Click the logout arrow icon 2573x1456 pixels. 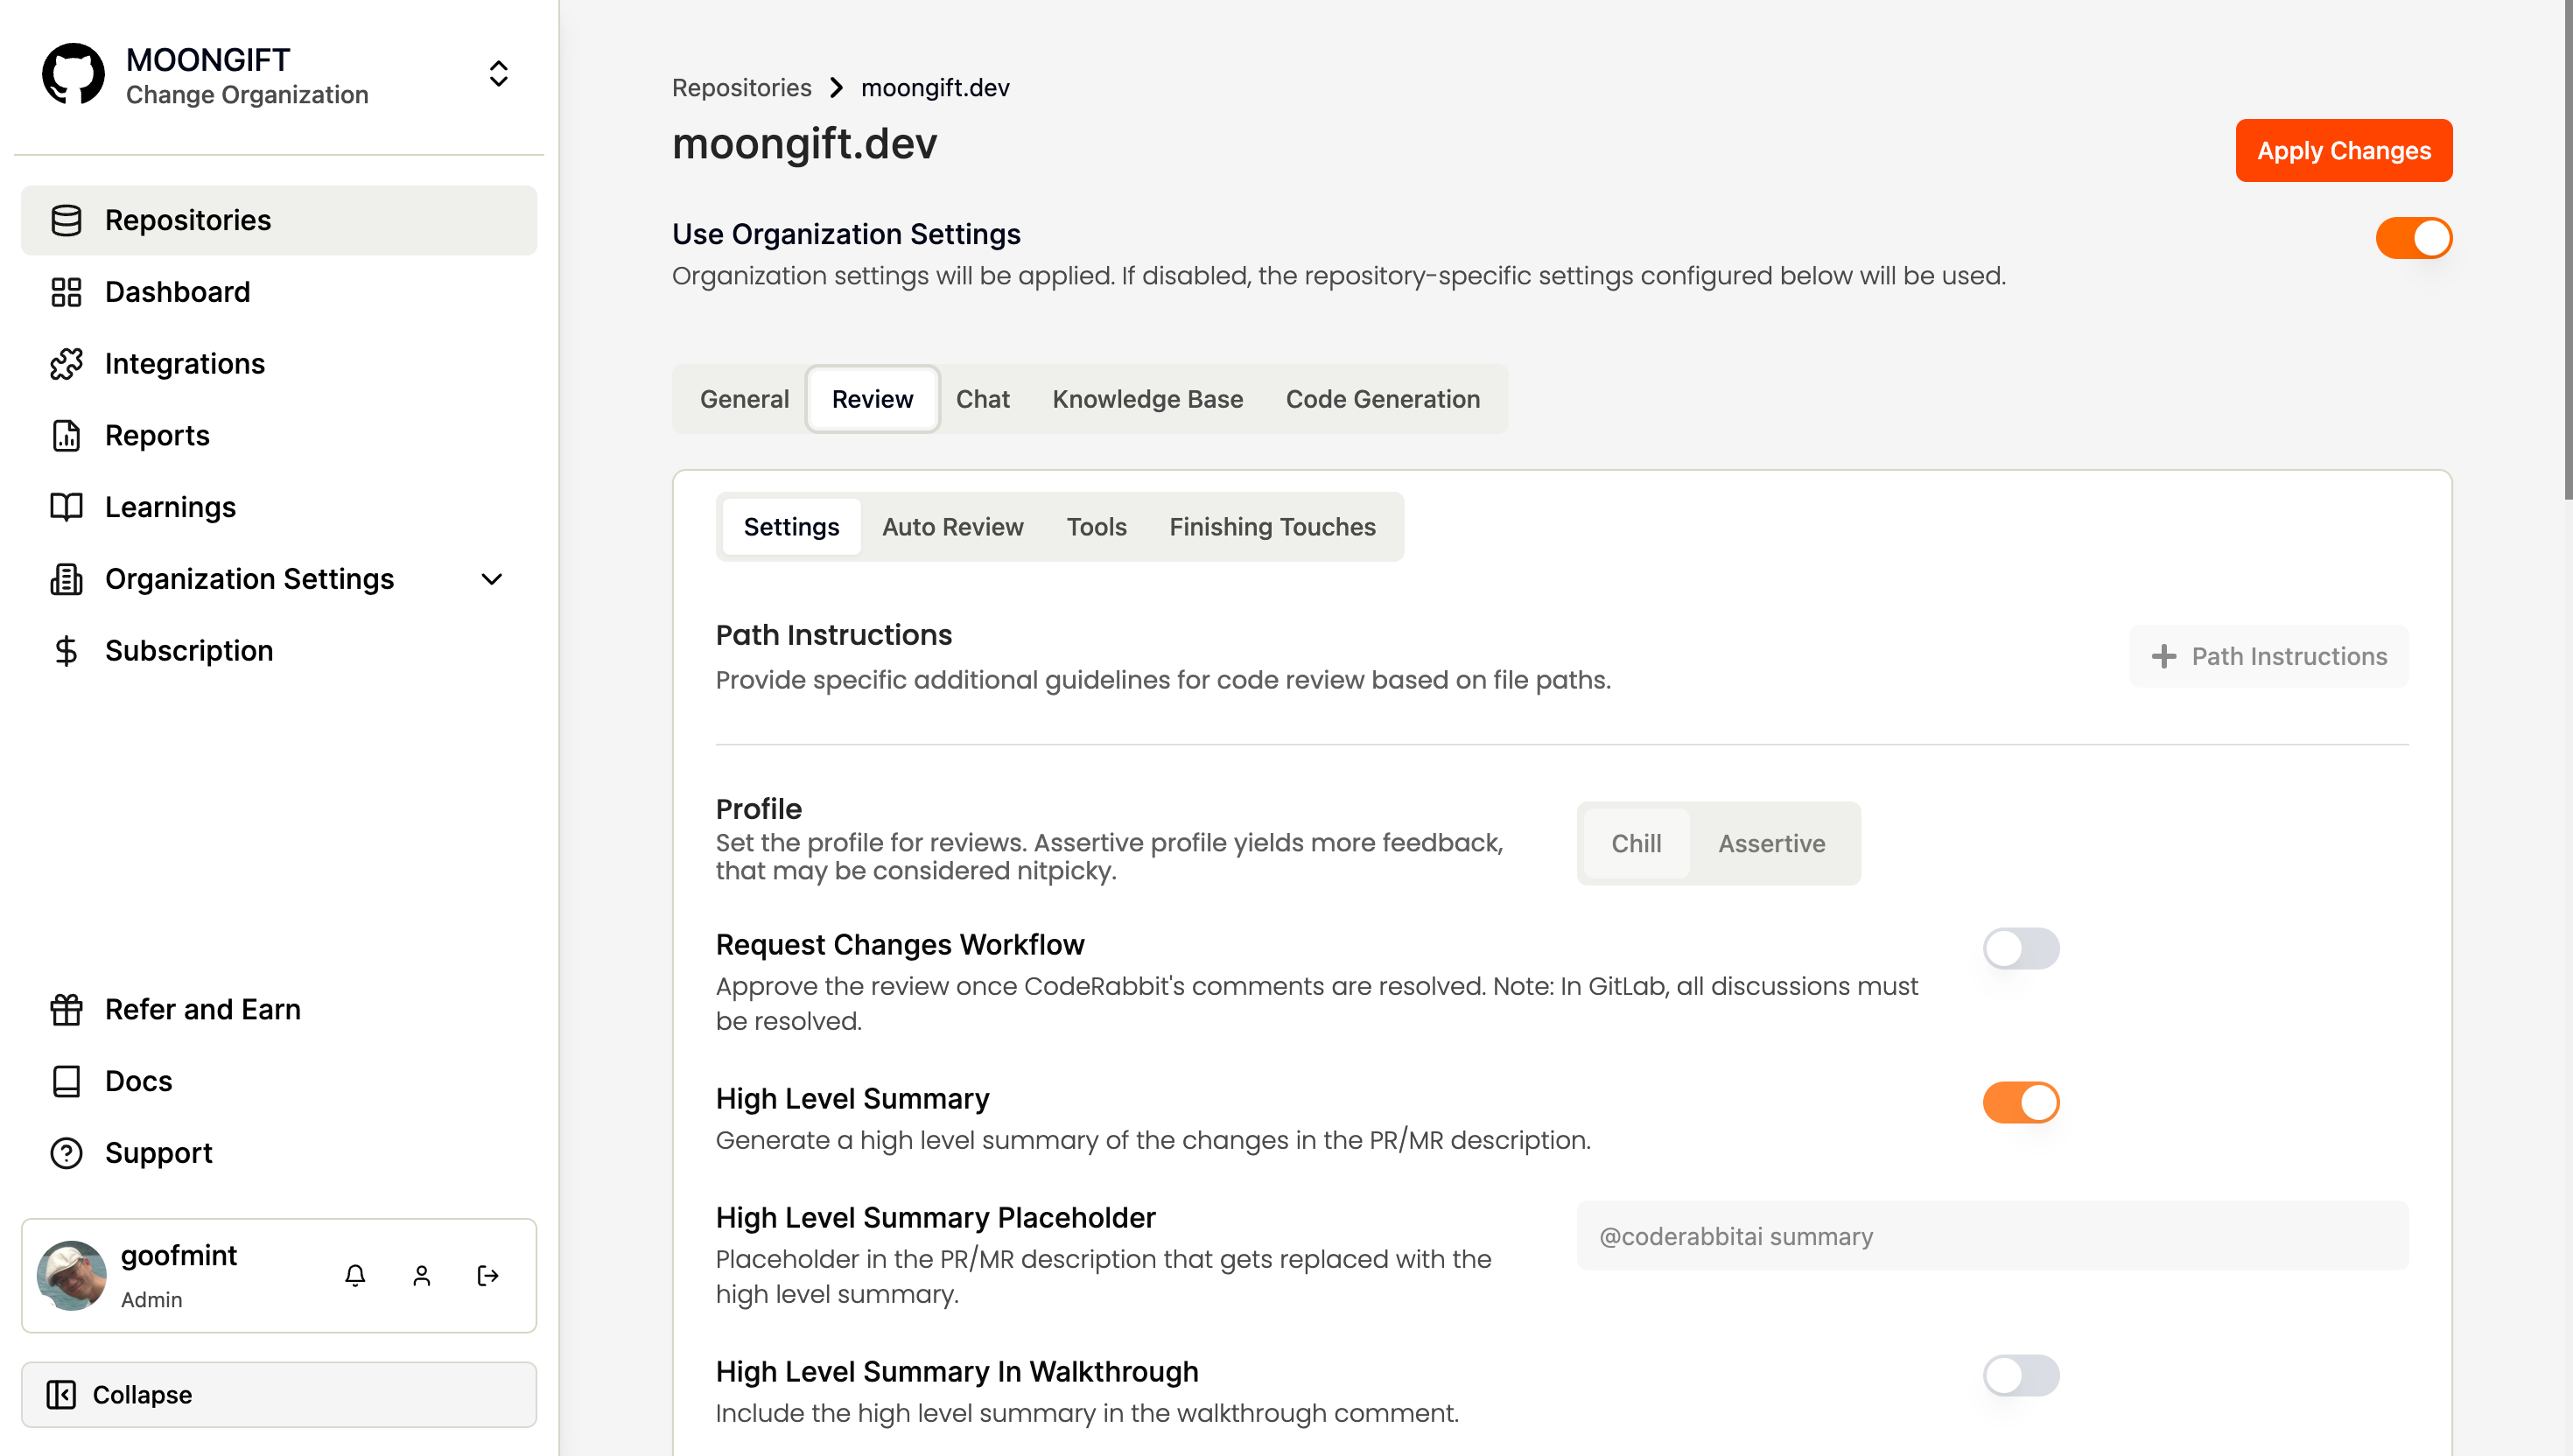tap(488, 1275)
